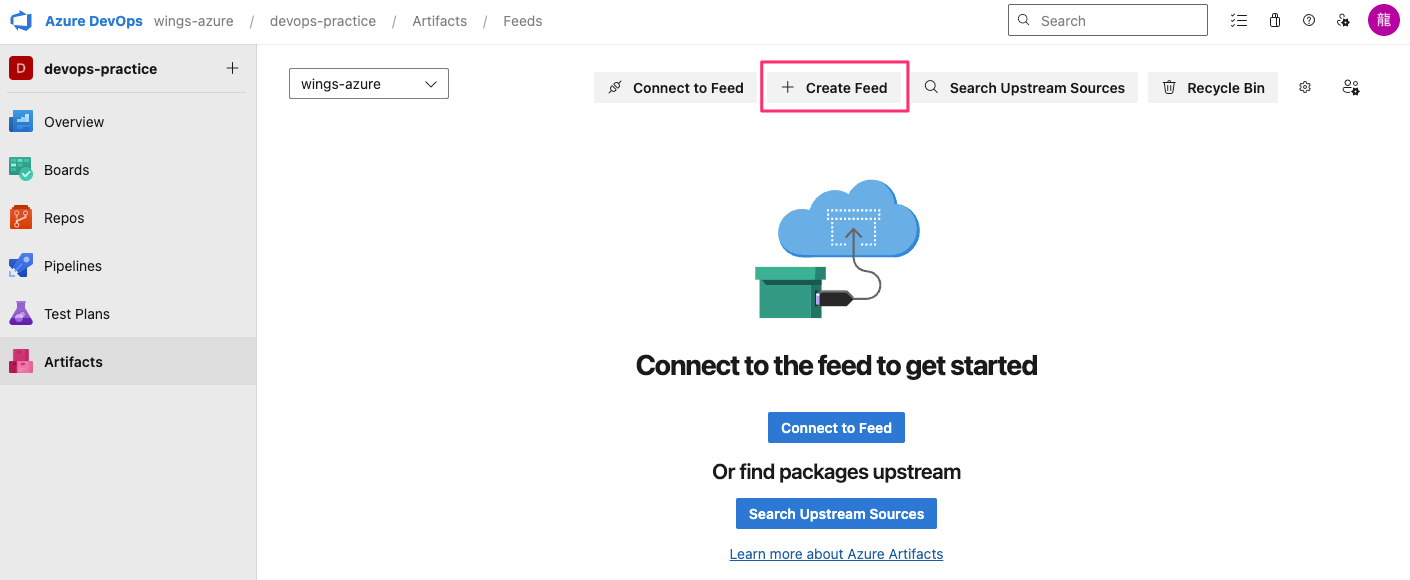Click the blue Search Upstream Sources button
Image resolution: width=1410 pixels, height=580 pixels.
pyautogui.click(x=836, y=514)
